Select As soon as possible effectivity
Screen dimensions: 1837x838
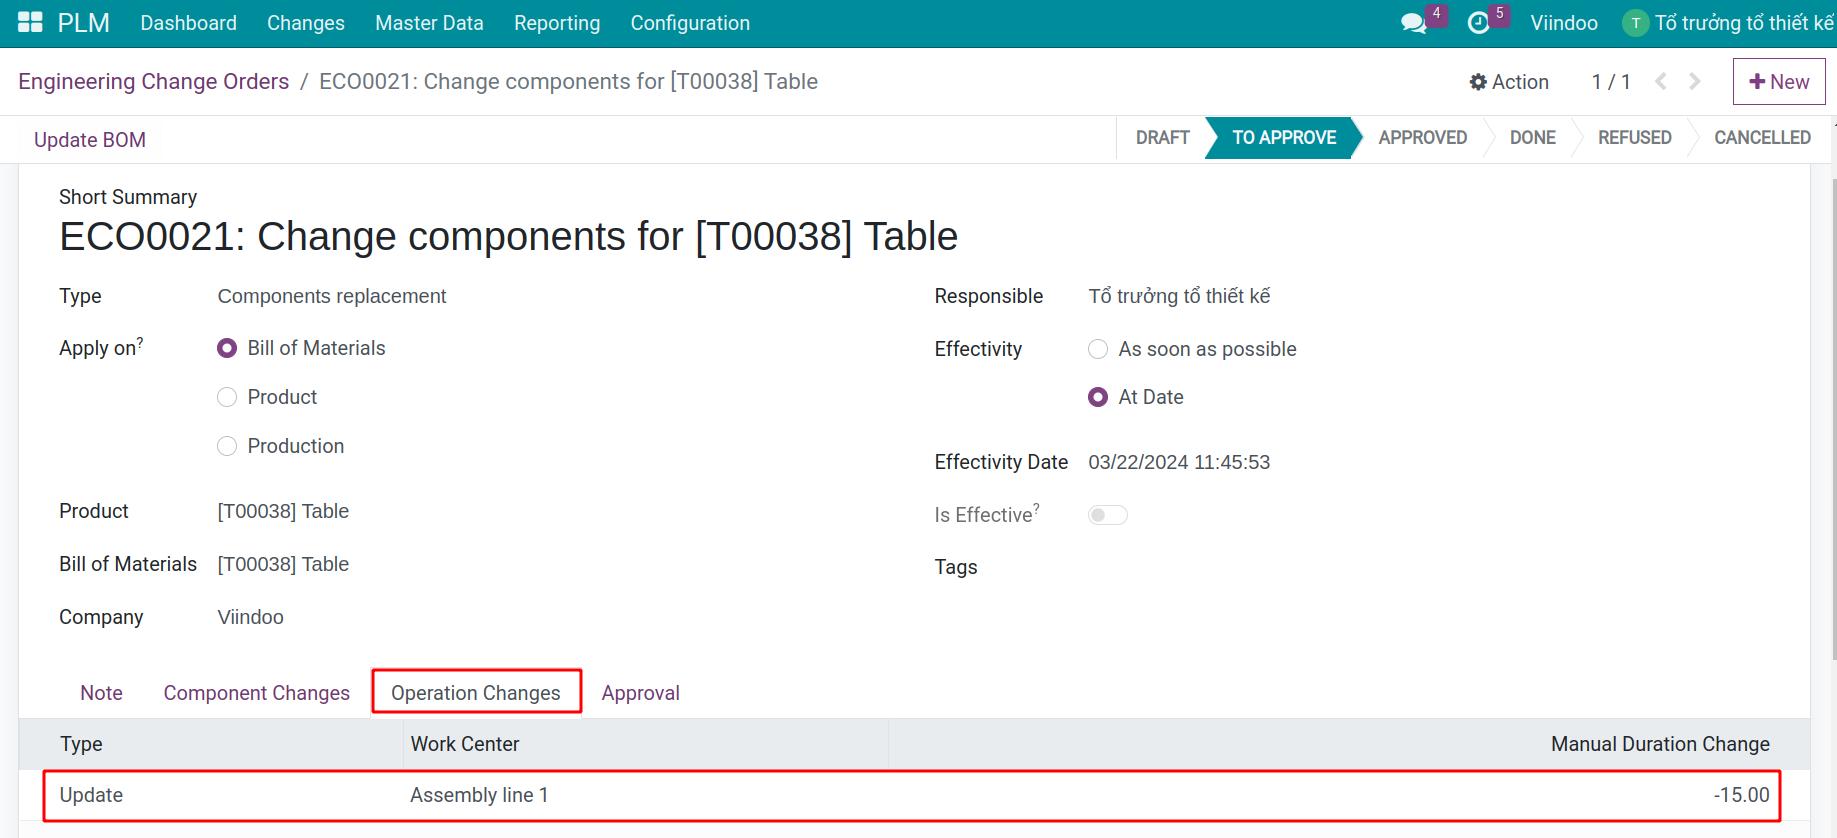pos(1098,349)
